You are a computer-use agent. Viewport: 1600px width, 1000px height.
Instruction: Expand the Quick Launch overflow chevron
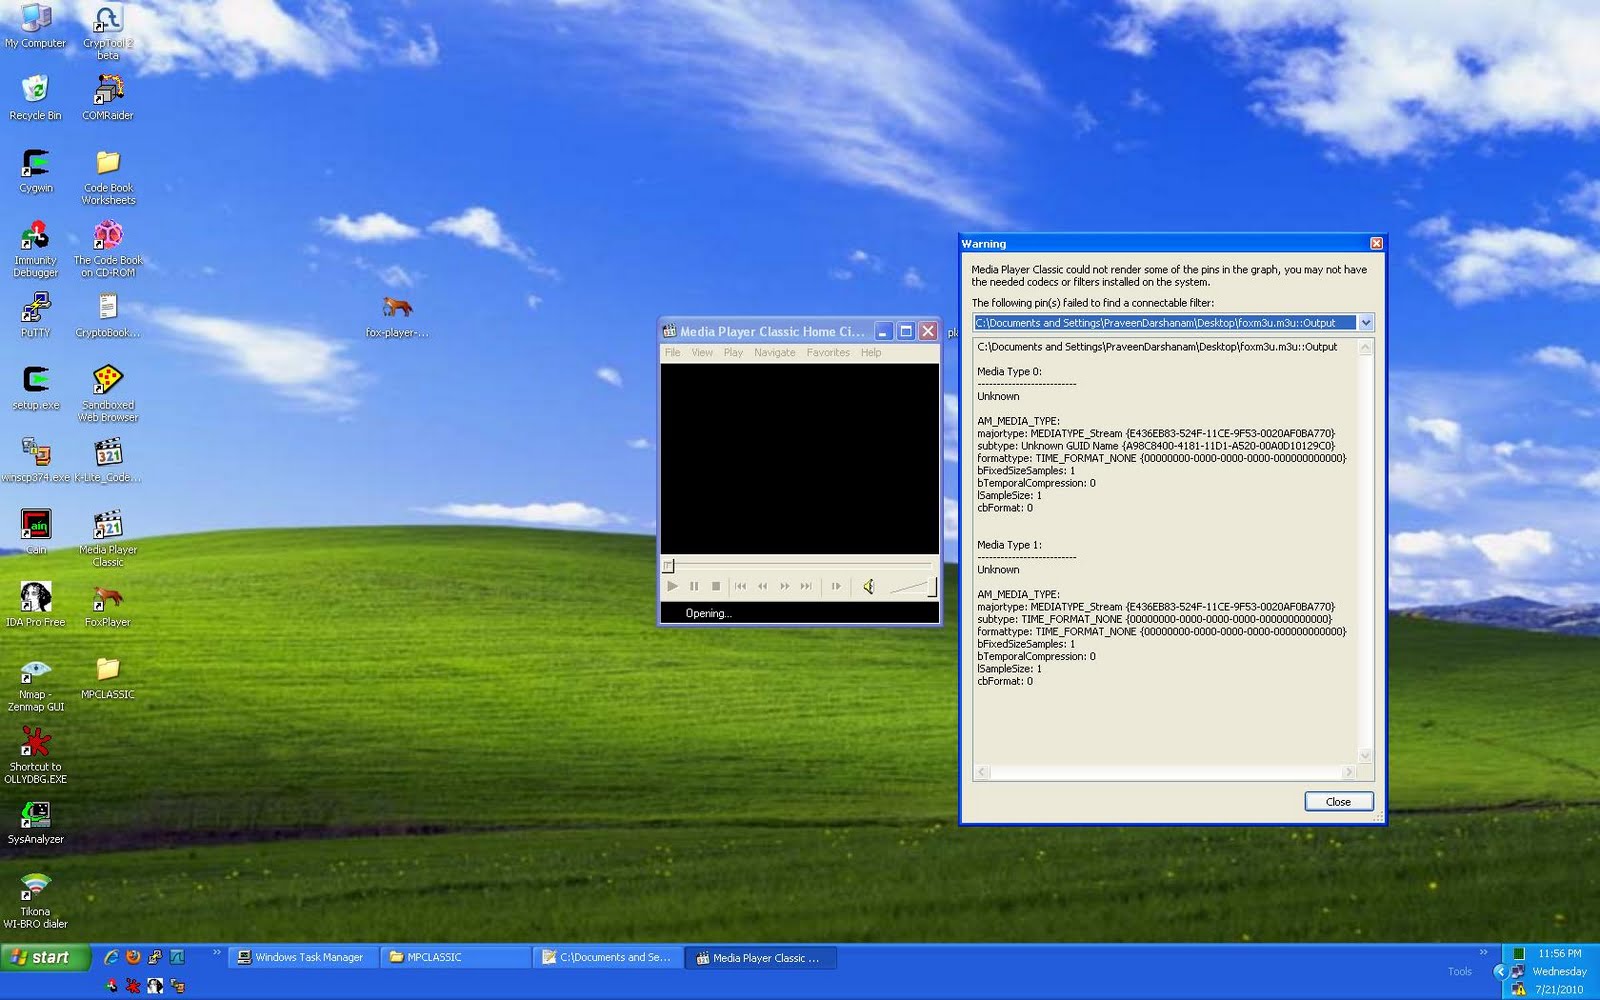coord(216,952)
